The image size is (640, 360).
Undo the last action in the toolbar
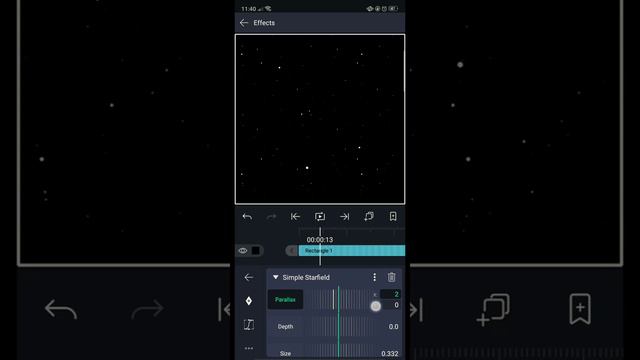(247, 217)
